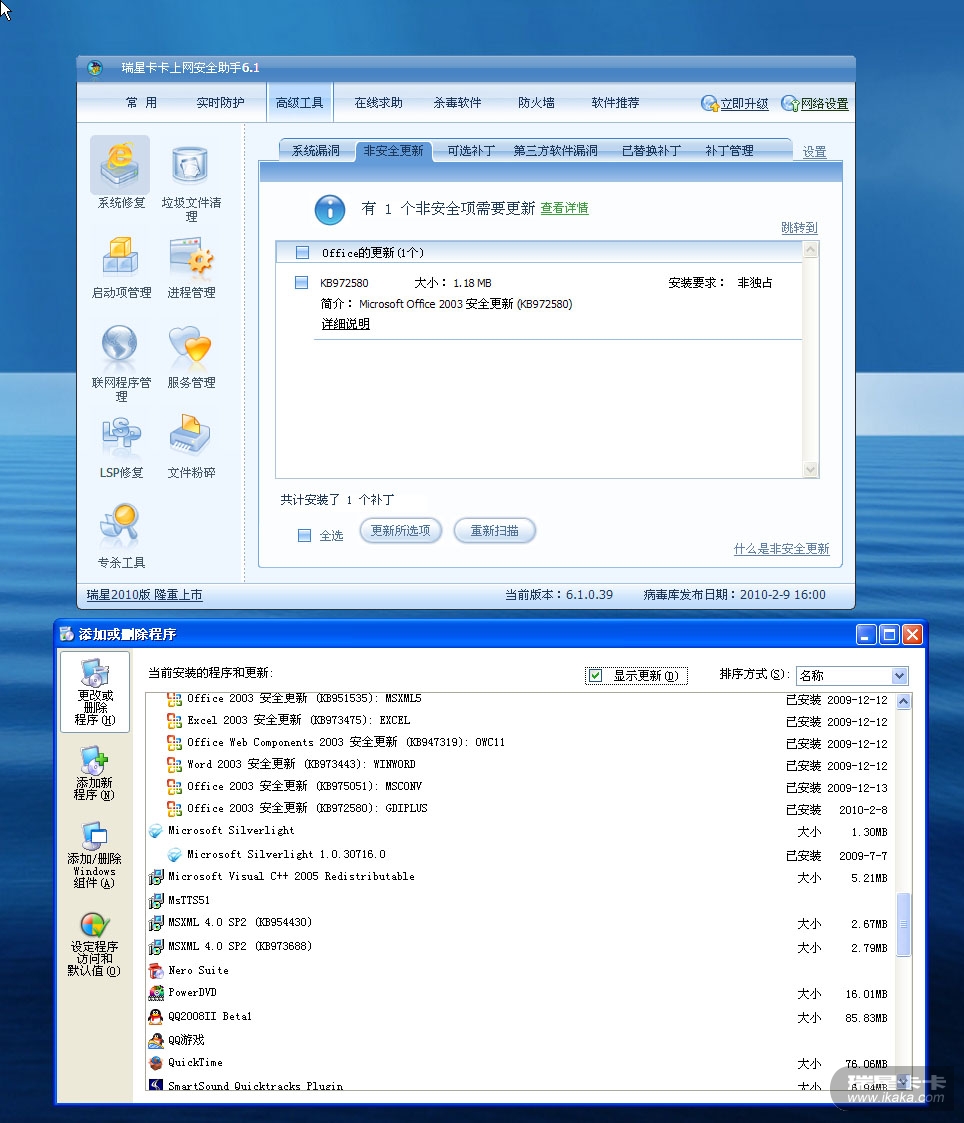
Task: Click the 设置 link beside the patch tabs
Action: coord(814,153)
